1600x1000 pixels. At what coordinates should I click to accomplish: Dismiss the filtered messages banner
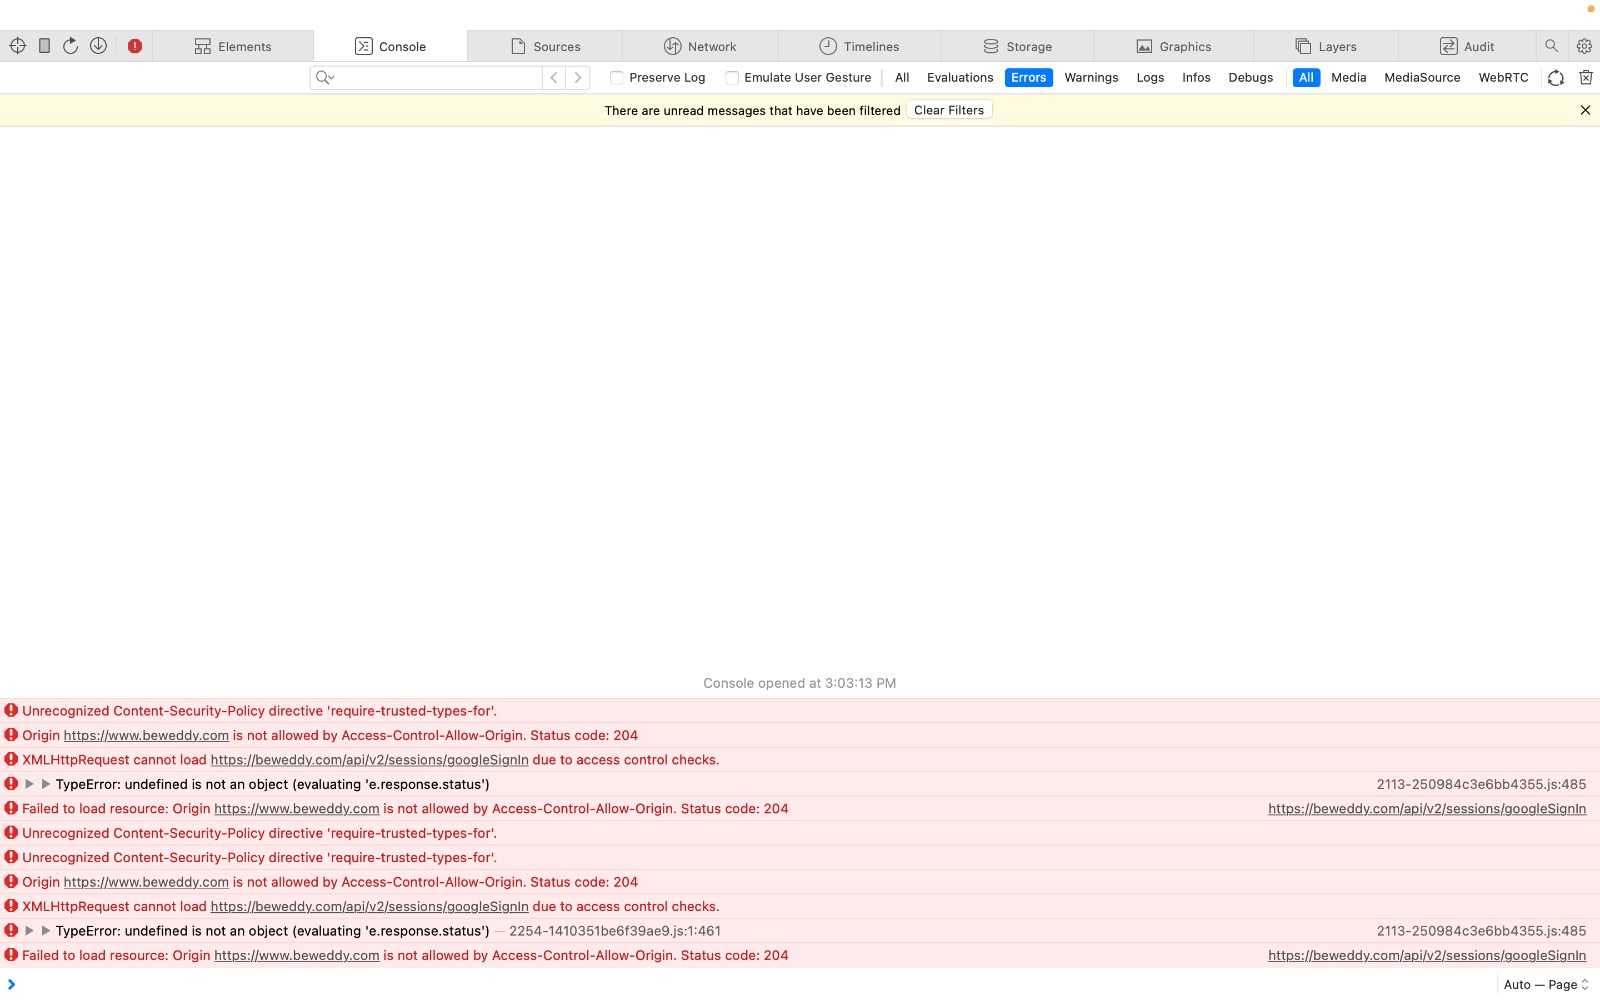[x=1585, y=110]
